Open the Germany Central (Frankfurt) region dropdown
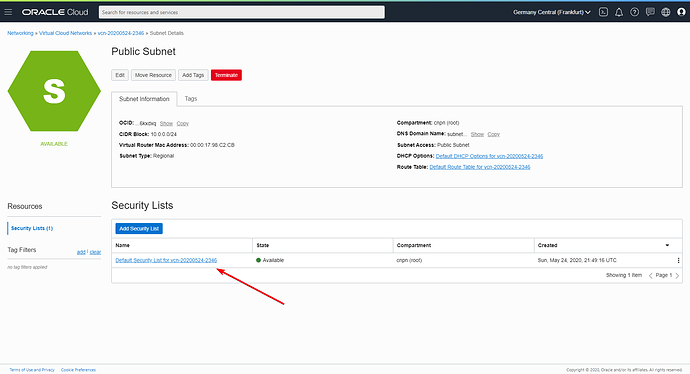 551,12
